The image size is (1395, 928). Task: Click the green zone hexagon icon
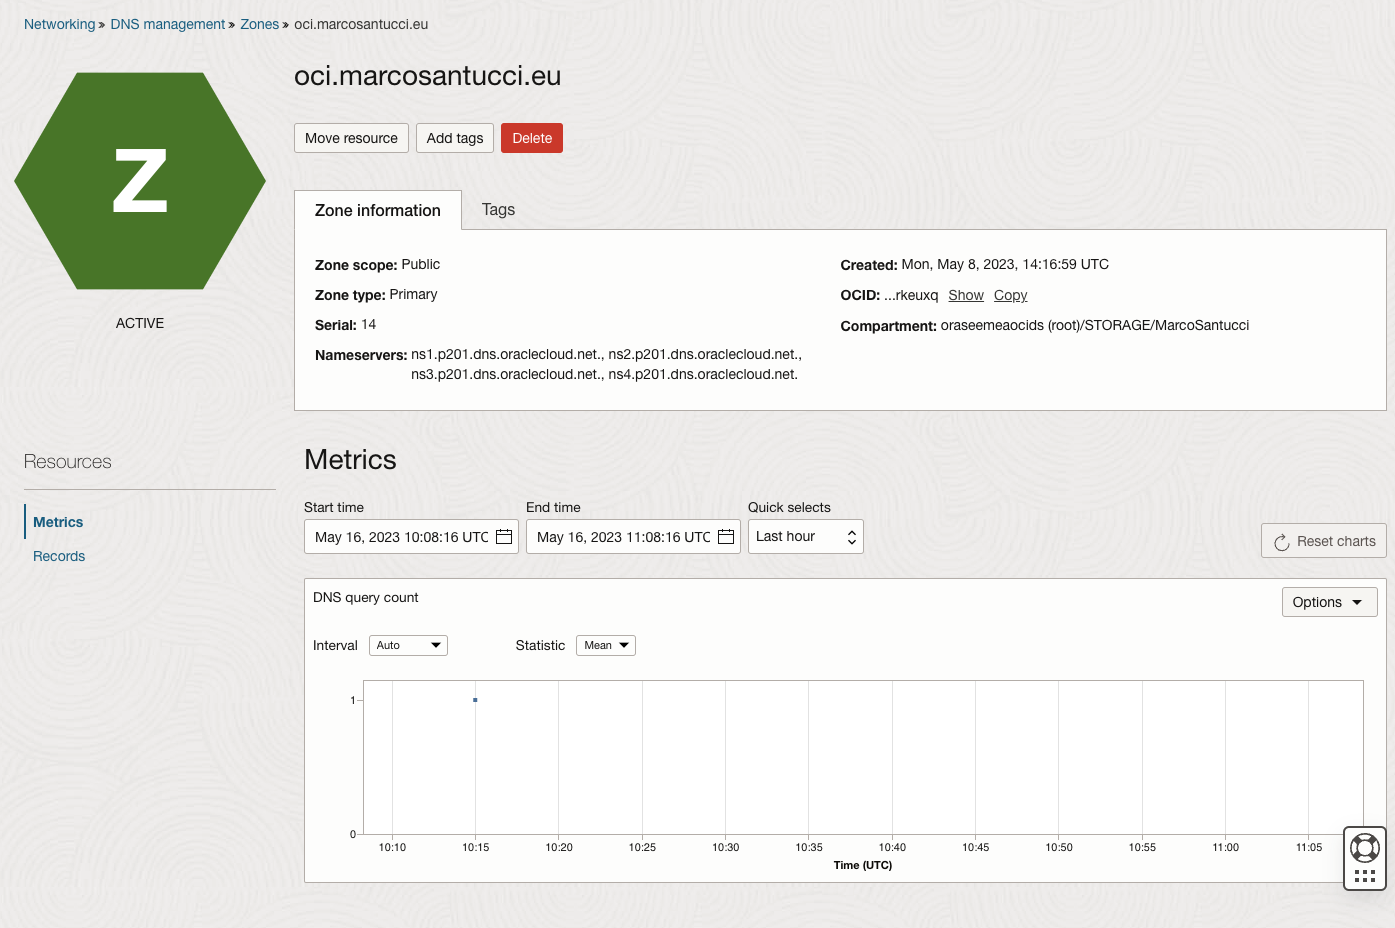pyautogui.click(x=140, y=180)
